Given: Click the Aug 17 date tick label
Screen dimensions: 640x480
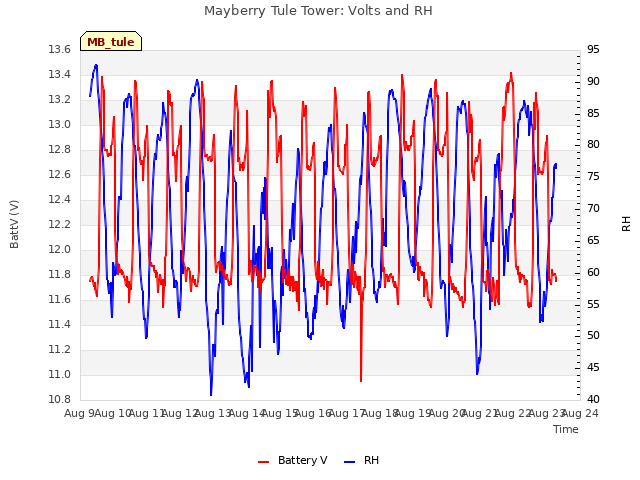Looking at the screenshot, I should (347, 413).
